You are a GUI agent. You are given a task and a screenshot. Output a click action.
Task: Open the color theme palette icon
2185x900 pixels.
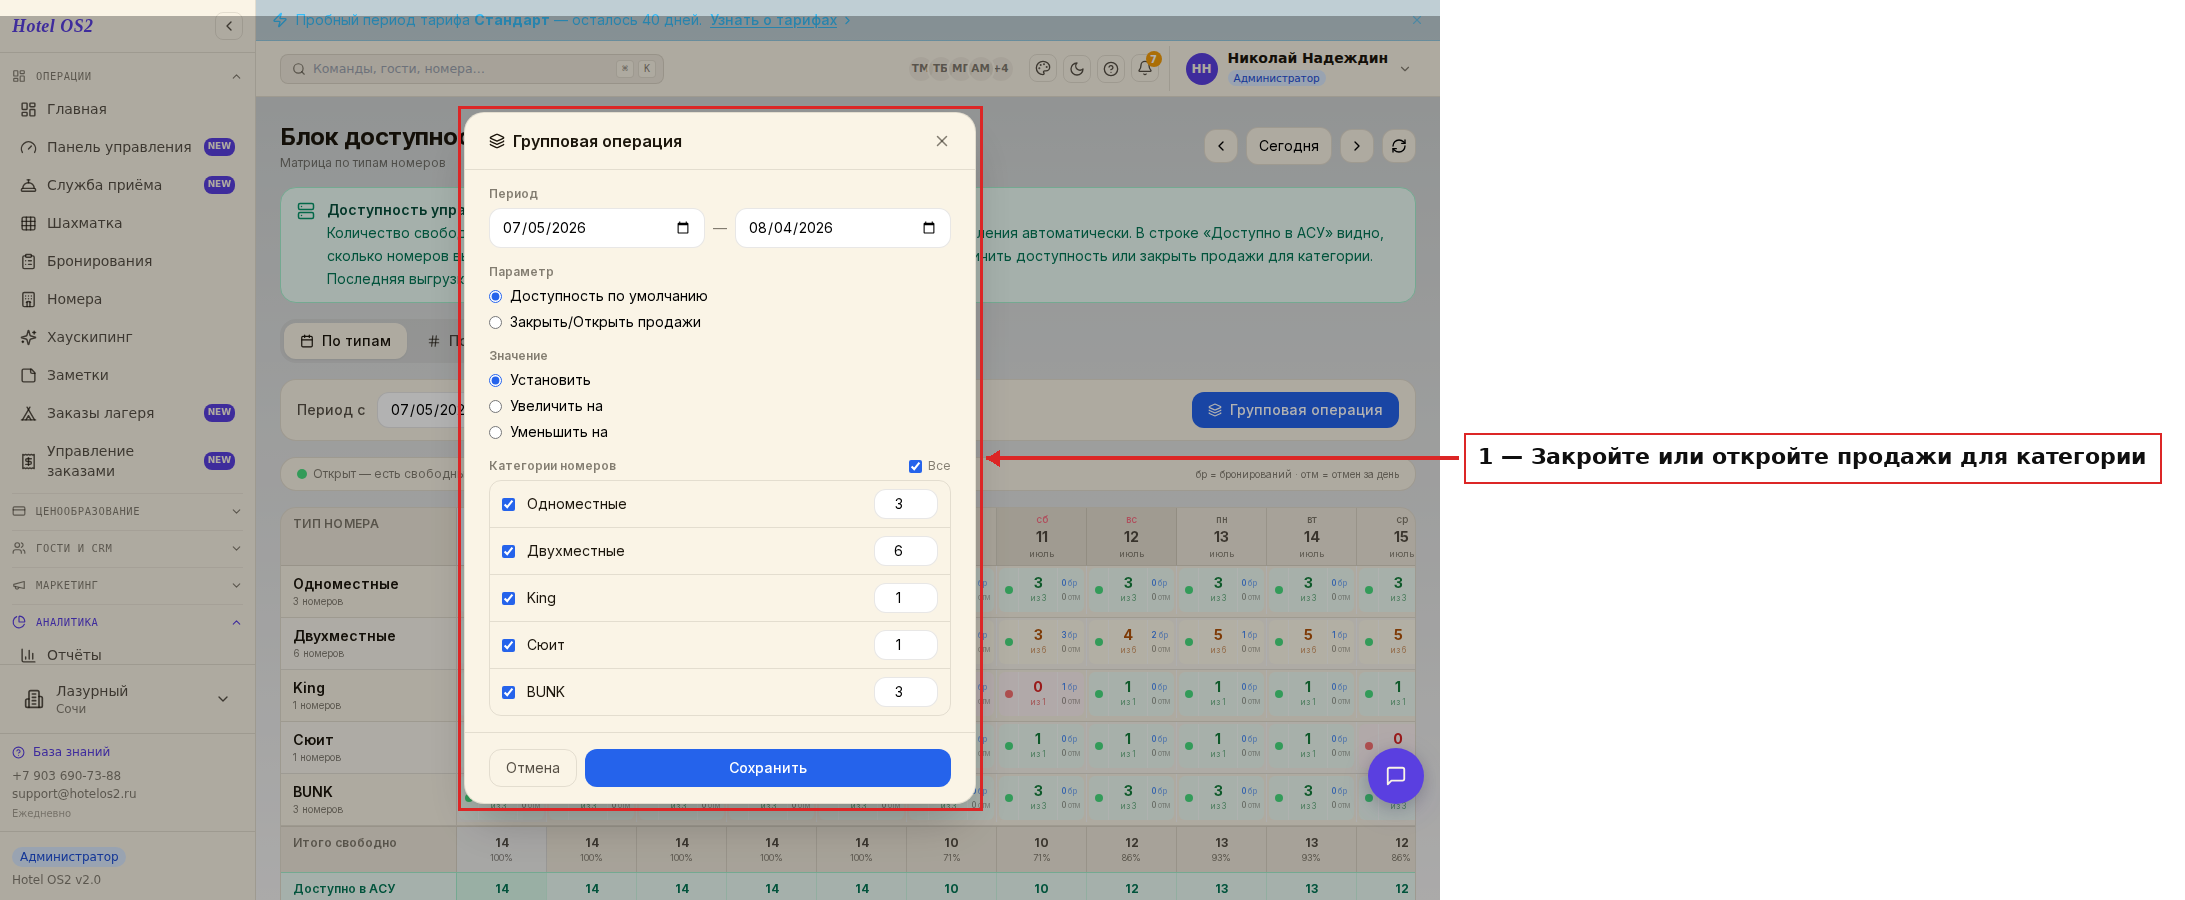pos(1043,69)
